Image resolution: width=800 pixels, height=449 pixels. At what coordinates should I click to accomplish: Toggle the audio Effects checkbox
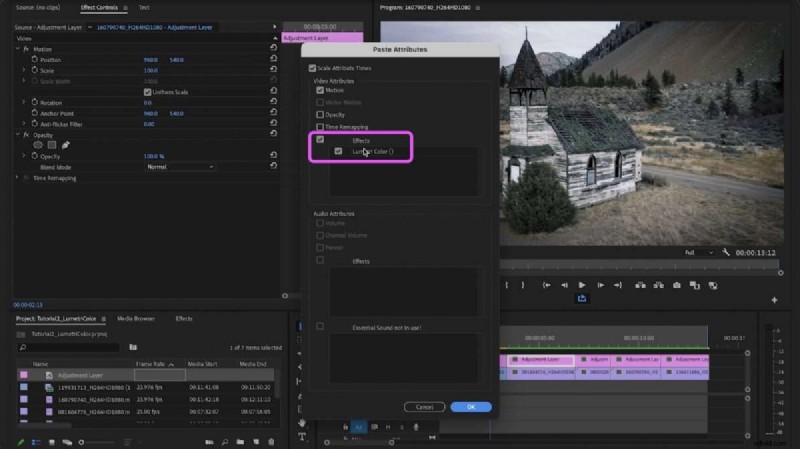click(320, 260)
